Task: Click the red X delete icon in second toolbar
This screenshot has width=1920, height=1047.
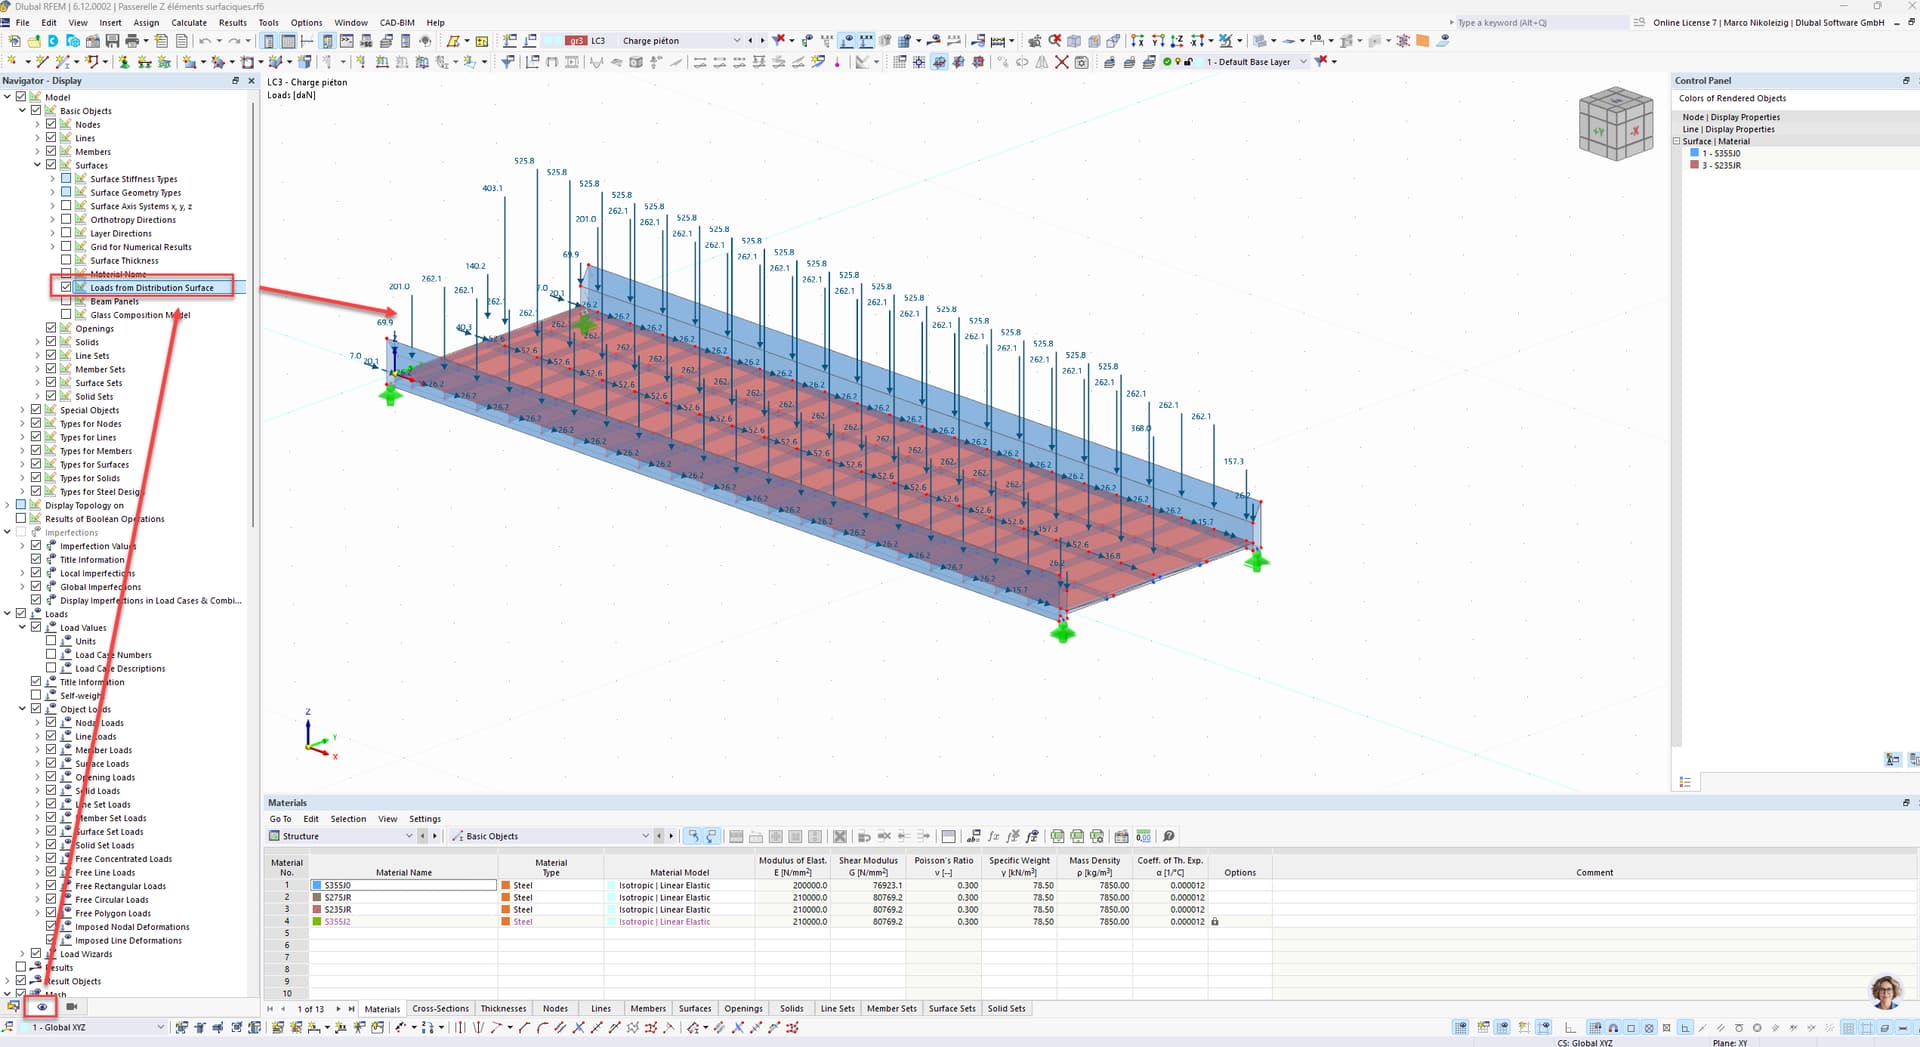Action: tap(1062, 62)
